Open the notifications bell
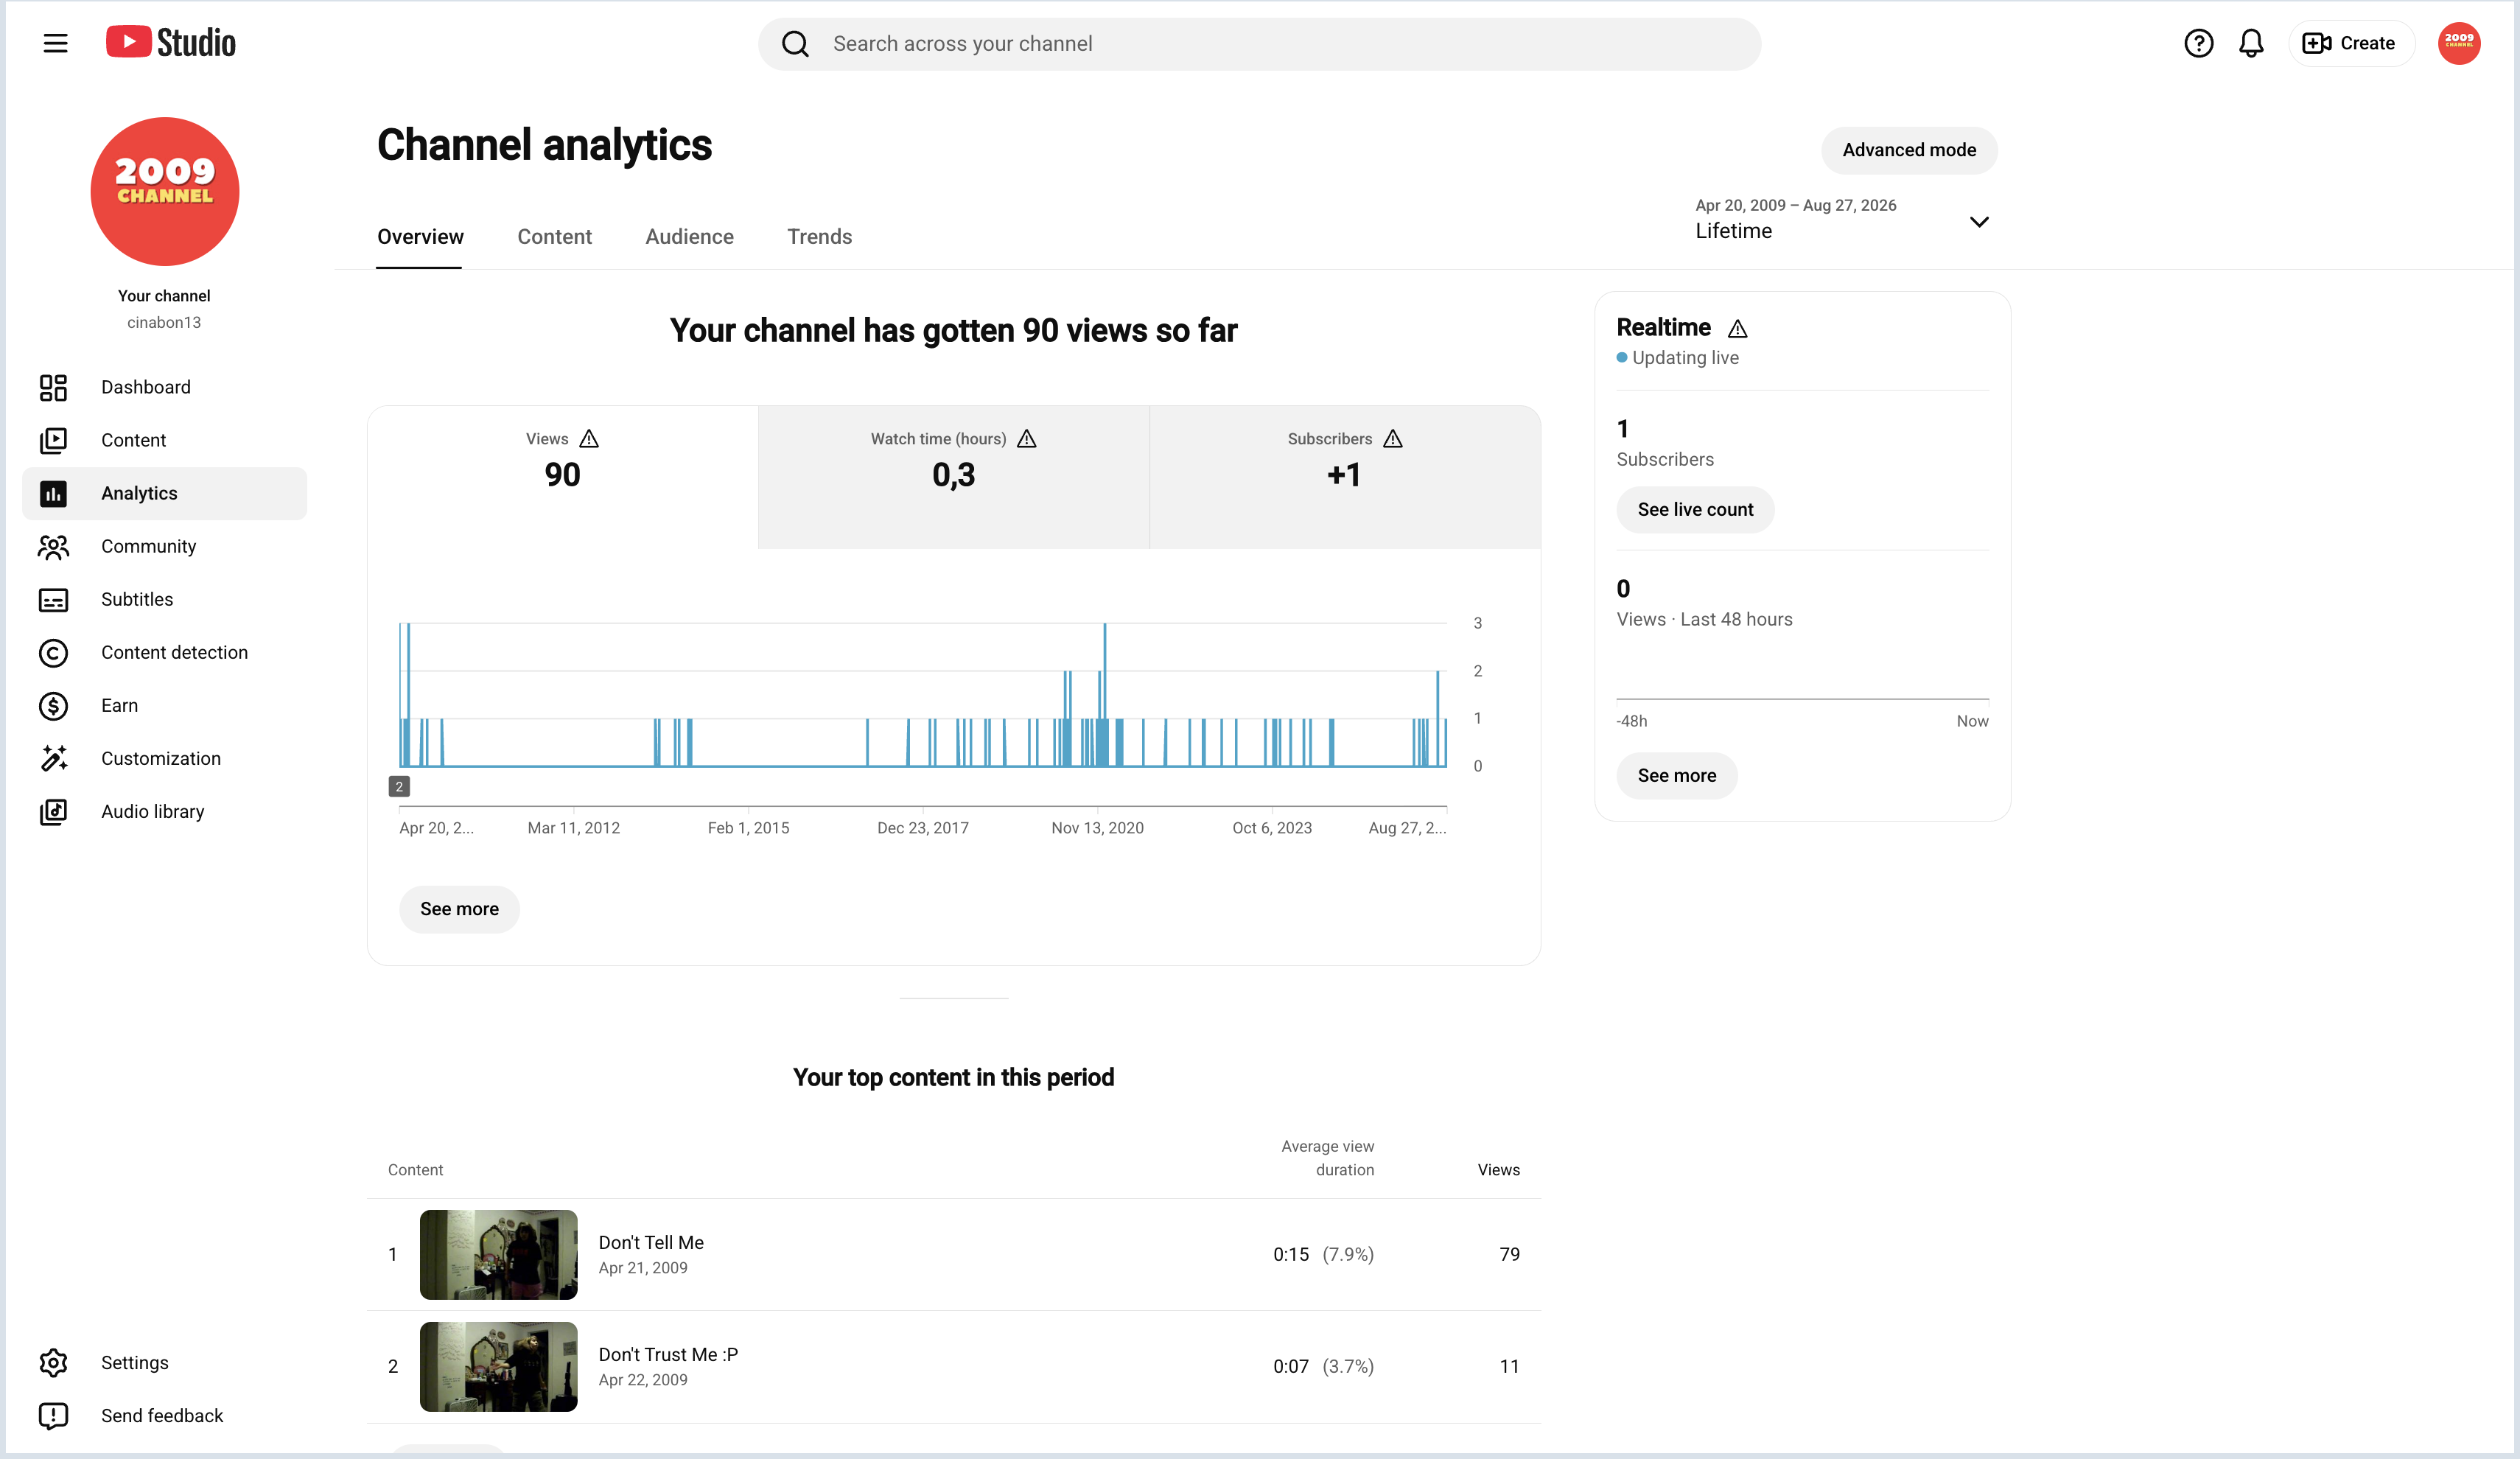The height and width of the screenshot is (1459, 2520). click(2251, 43)
